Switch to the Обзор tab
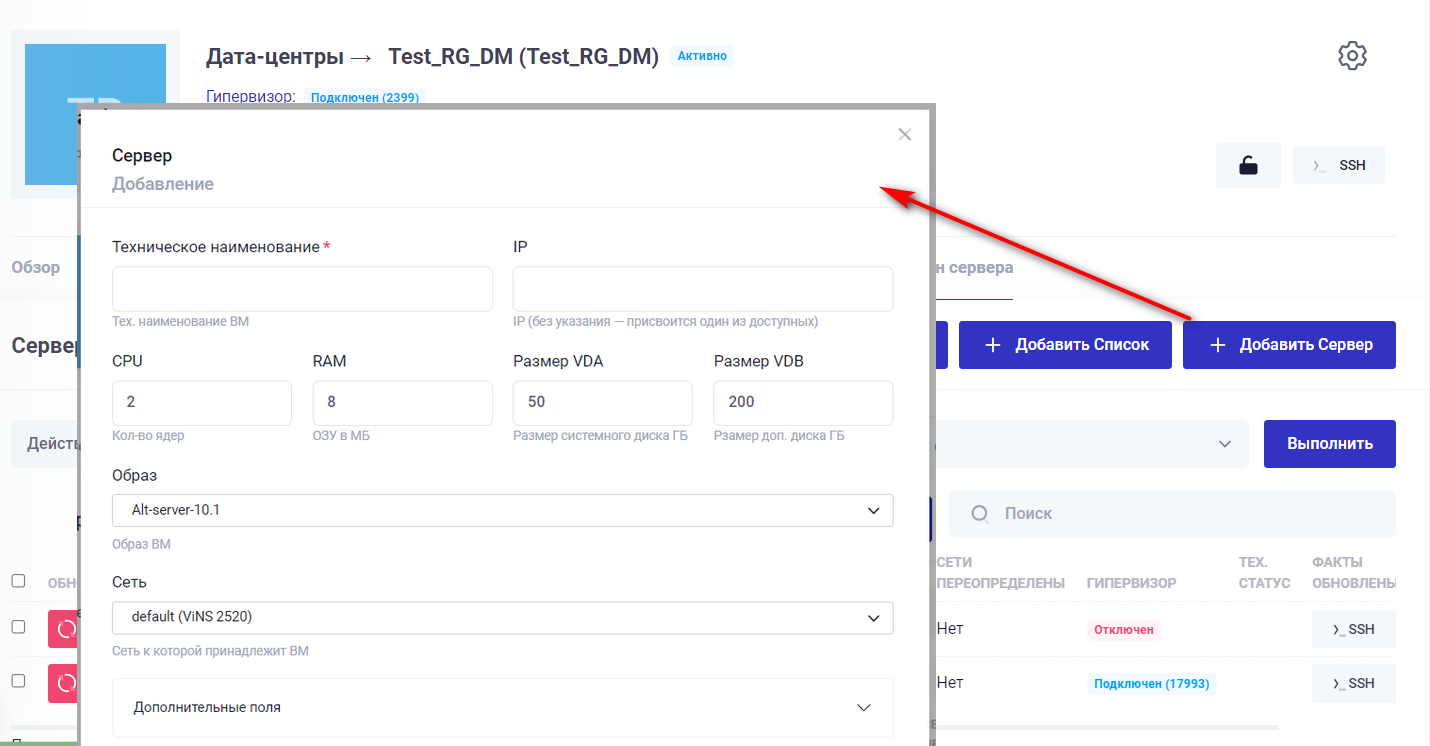1430x746 pixels. tap(35, 267)
